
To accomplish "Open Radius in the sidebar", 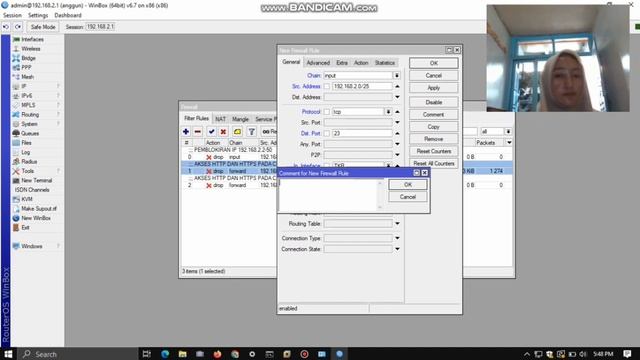I will 29,162.
